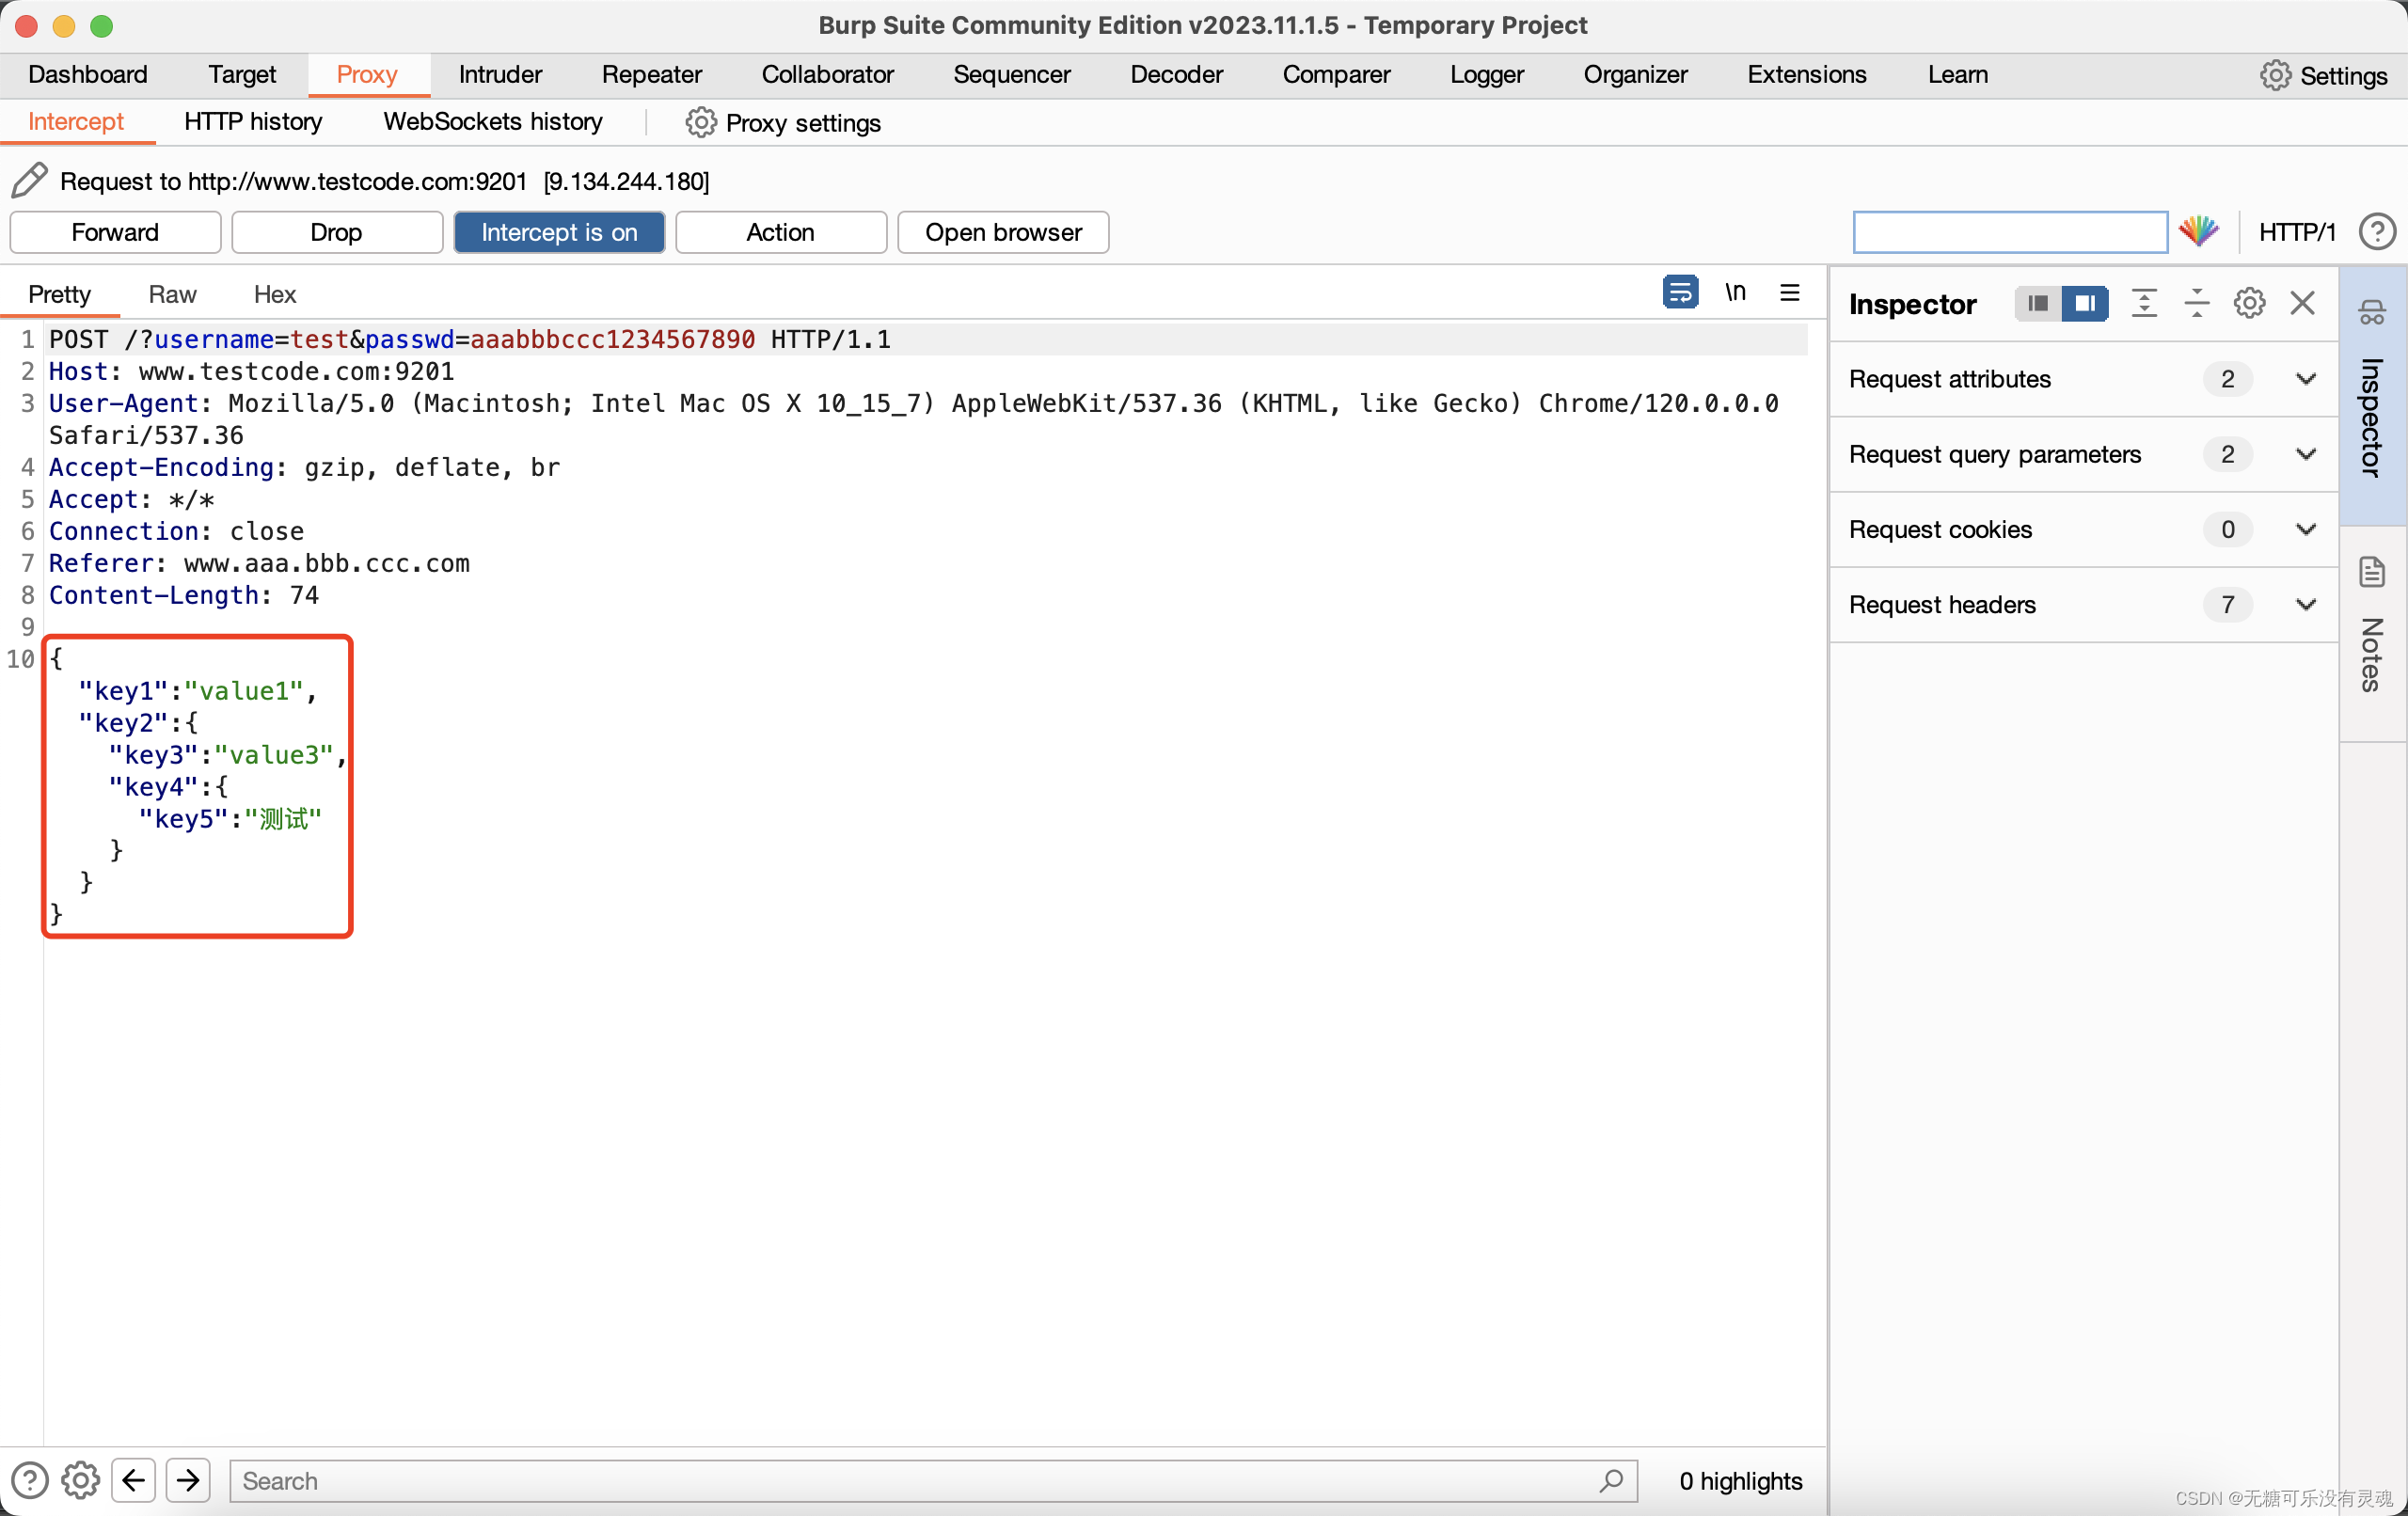The width and height of the screenshot is (2408, 1516).
Task: Switch editor view to Hex
Action: 275,294
